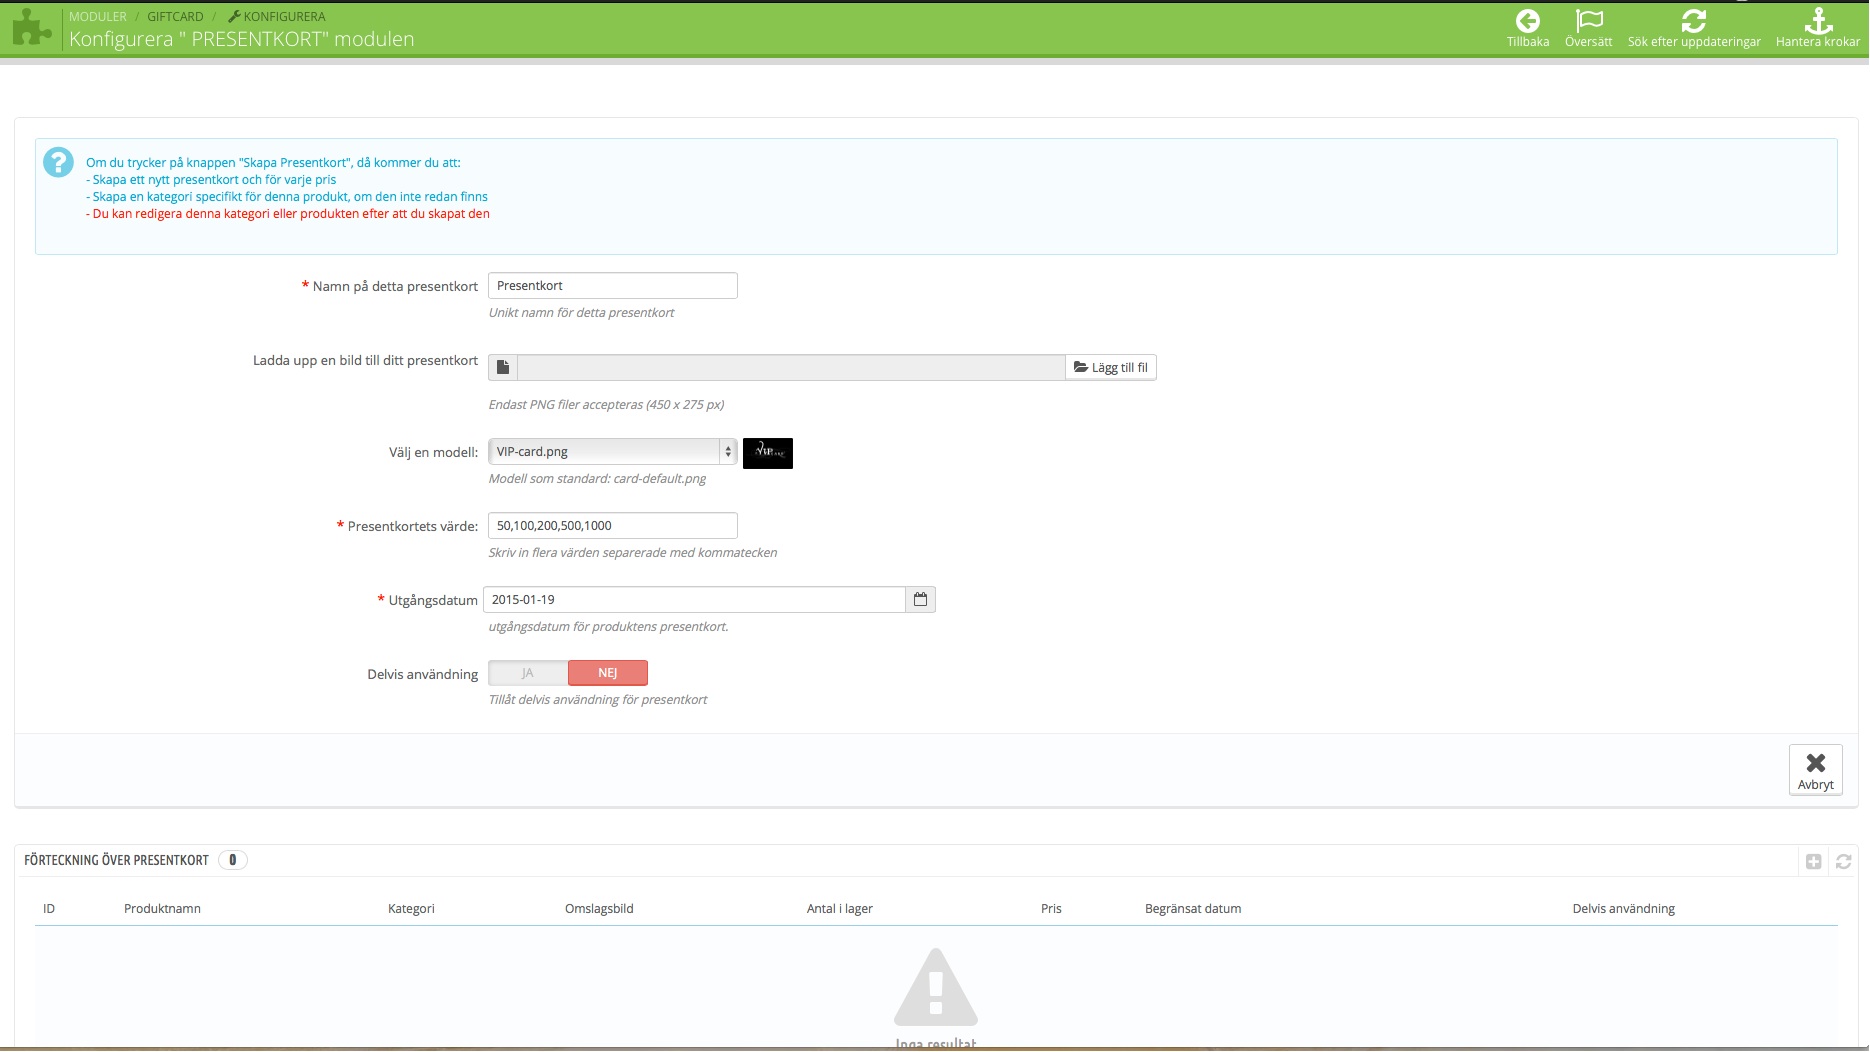Go to MODULER breadcrumb
1870x1052 pixels.
tap(98, 17)
